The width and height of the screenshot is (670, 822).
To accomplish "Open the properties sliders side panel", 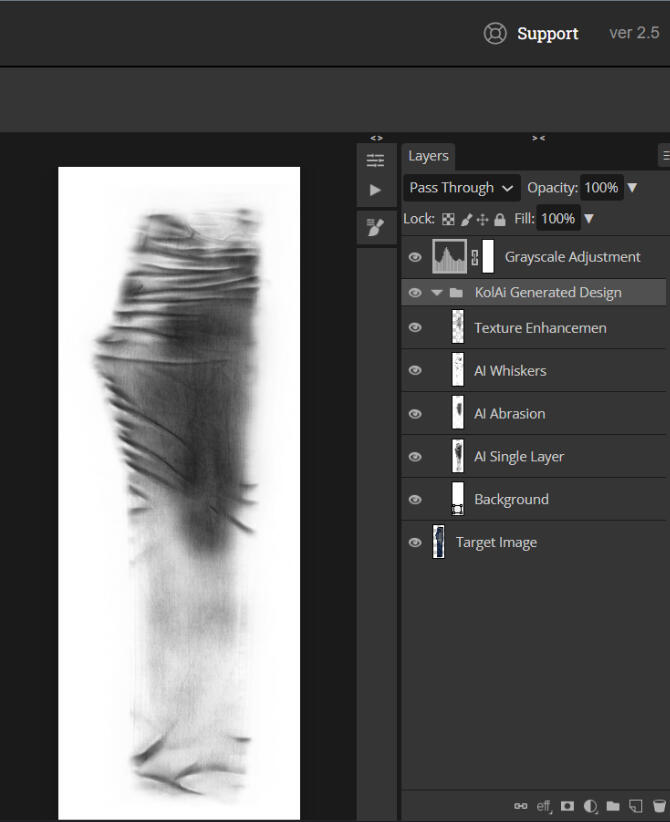I will (x=376, y=160).
